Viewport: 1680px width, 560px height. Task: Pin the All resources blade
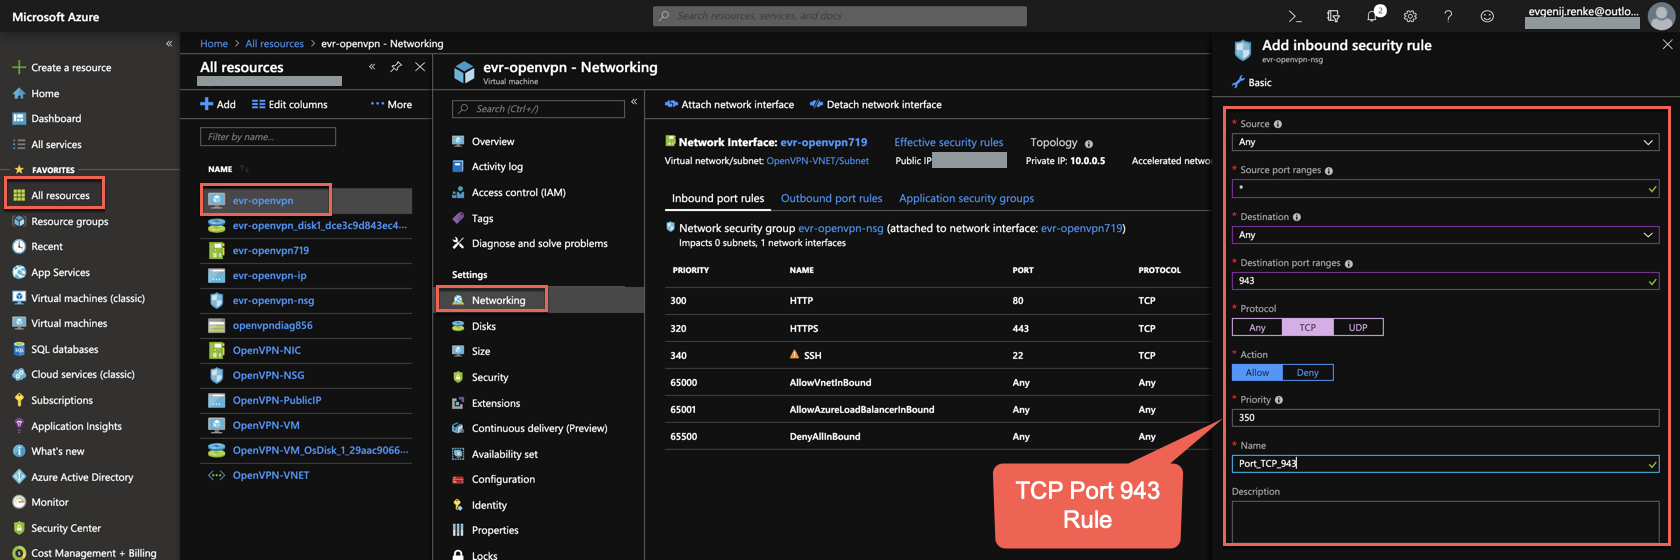[396, 67]
